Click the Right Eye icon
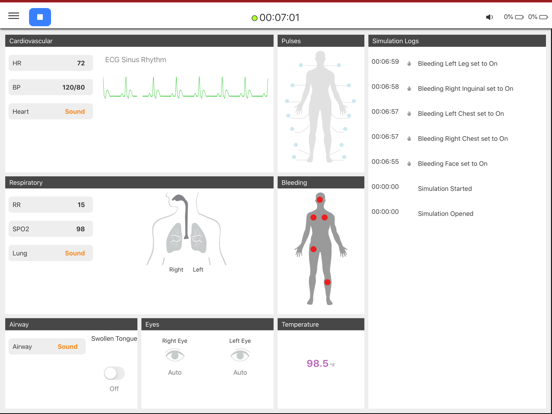Image resolution: width=552 pixels, height=414 pixels. [175, 356]
